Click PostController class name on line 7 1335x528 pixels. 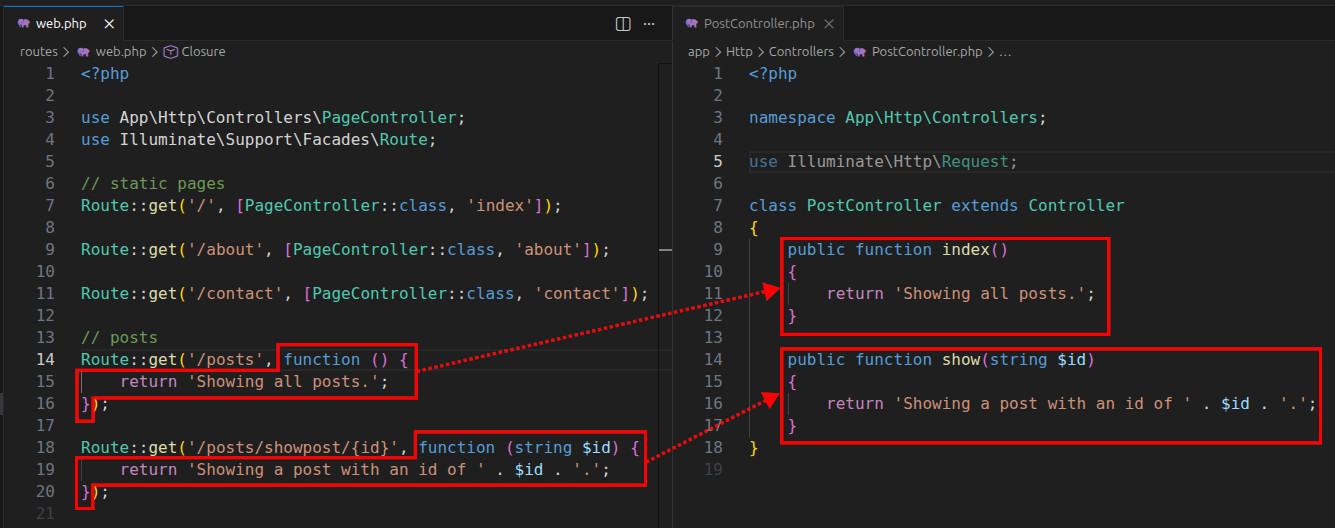coord(874,205)
